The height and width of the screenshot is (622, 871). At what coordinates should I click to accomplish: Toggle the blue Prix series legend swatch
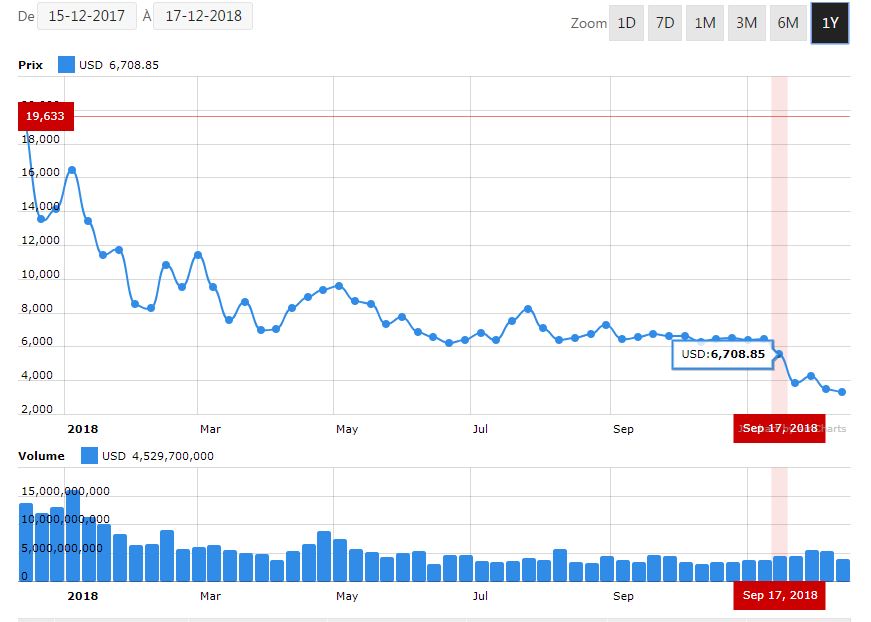click(x=66, y=65)
